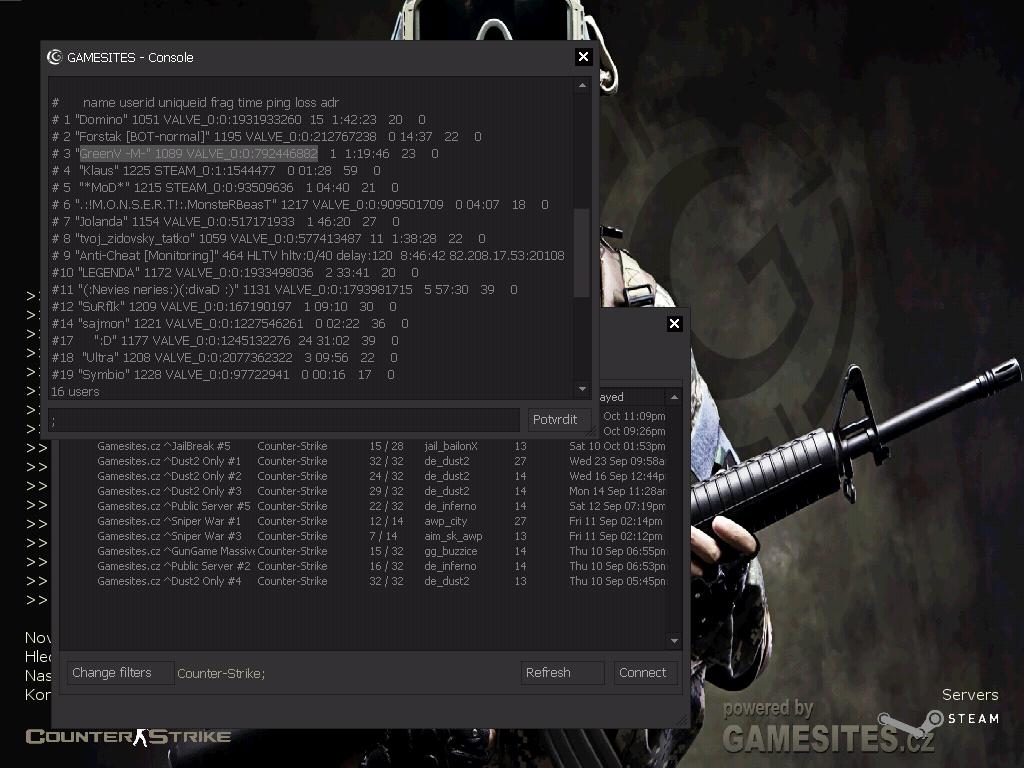The height and width of the screenshot is (768, 1024).
Task: Click console line for Forstak BOT-normal
Action: 266,136
